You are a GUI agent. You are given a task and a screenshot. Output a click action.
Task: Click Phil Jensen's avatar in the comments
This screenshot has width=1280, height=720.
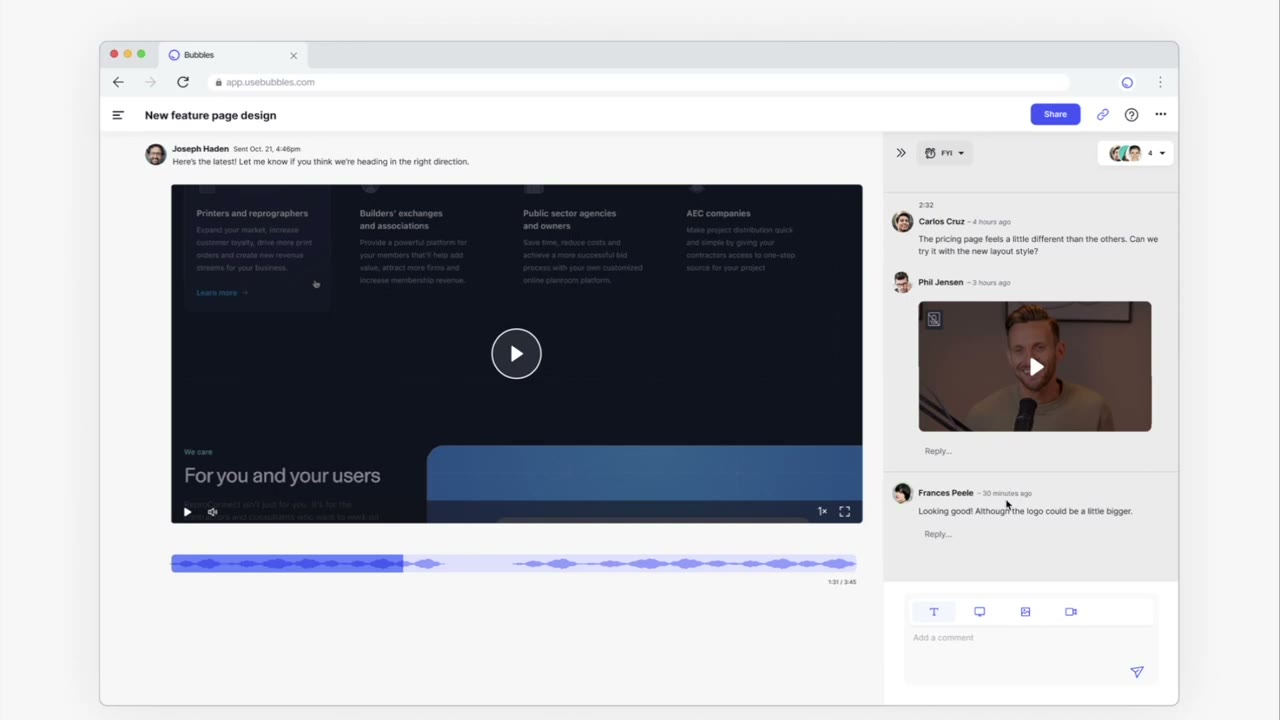[x=902, y=283]
